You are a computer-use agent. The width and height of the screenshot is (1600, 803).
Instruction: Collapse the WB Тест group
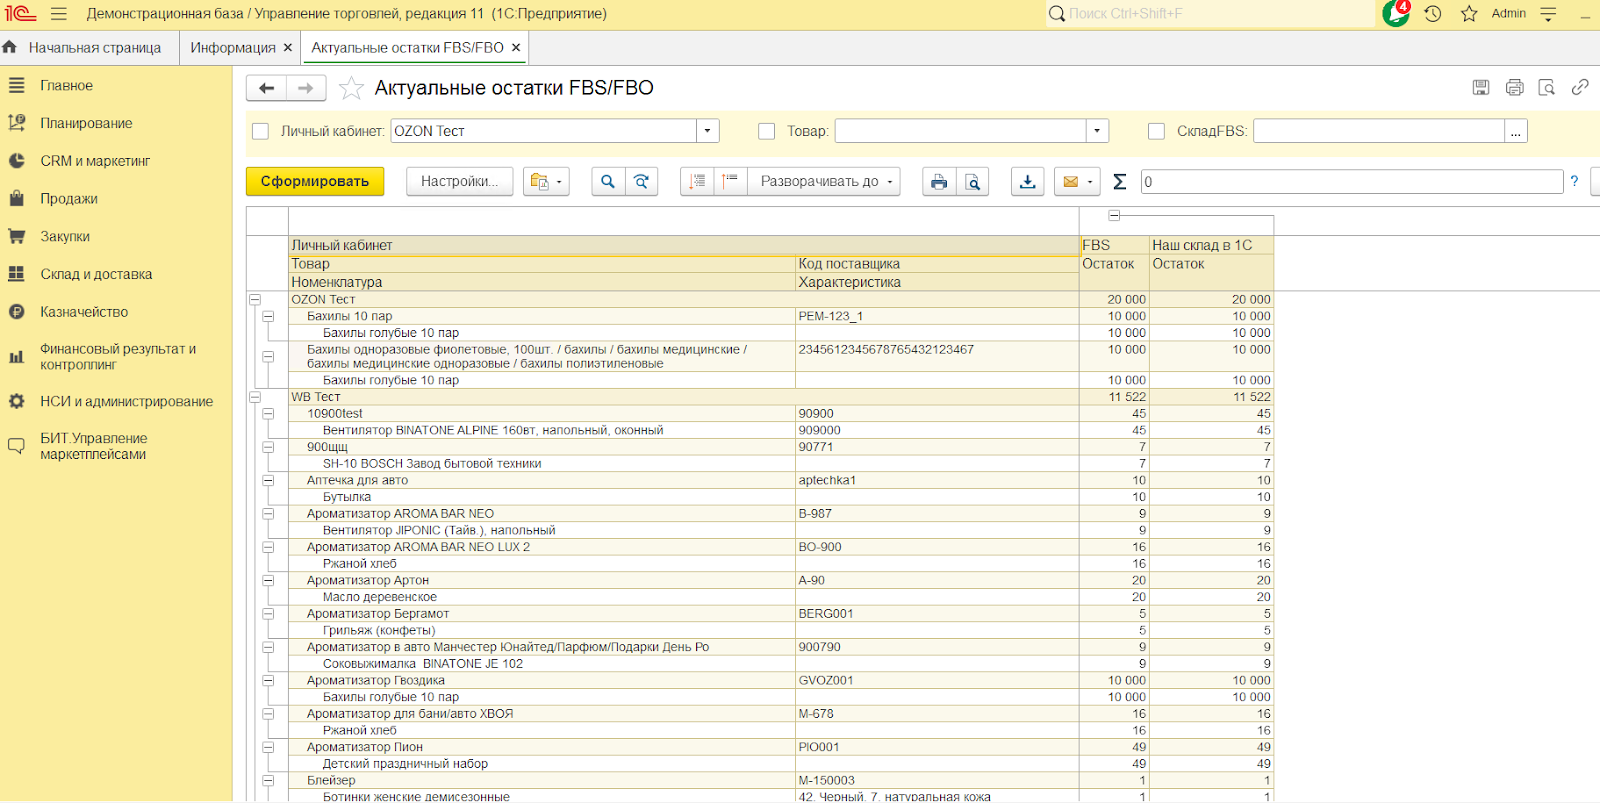tap(255, 397)
